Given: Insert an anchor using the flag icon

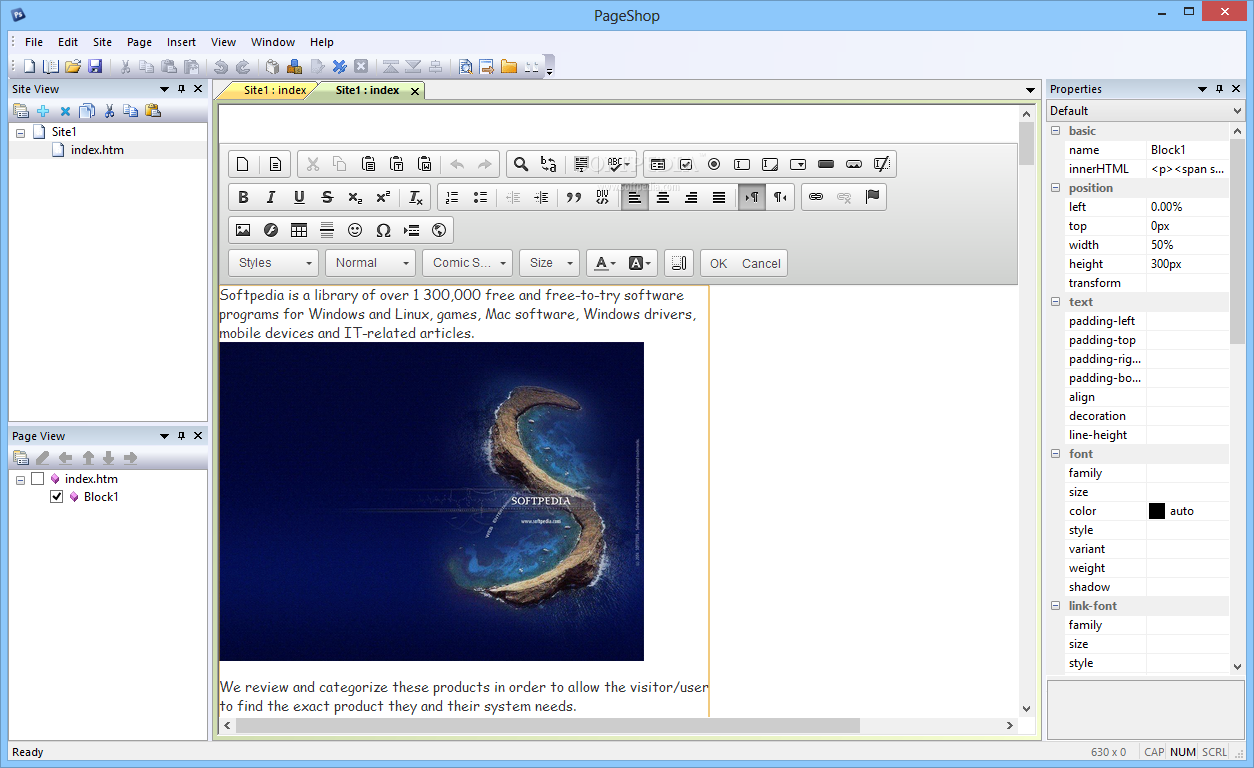Looking at the screenshot, I should (872, 198).
